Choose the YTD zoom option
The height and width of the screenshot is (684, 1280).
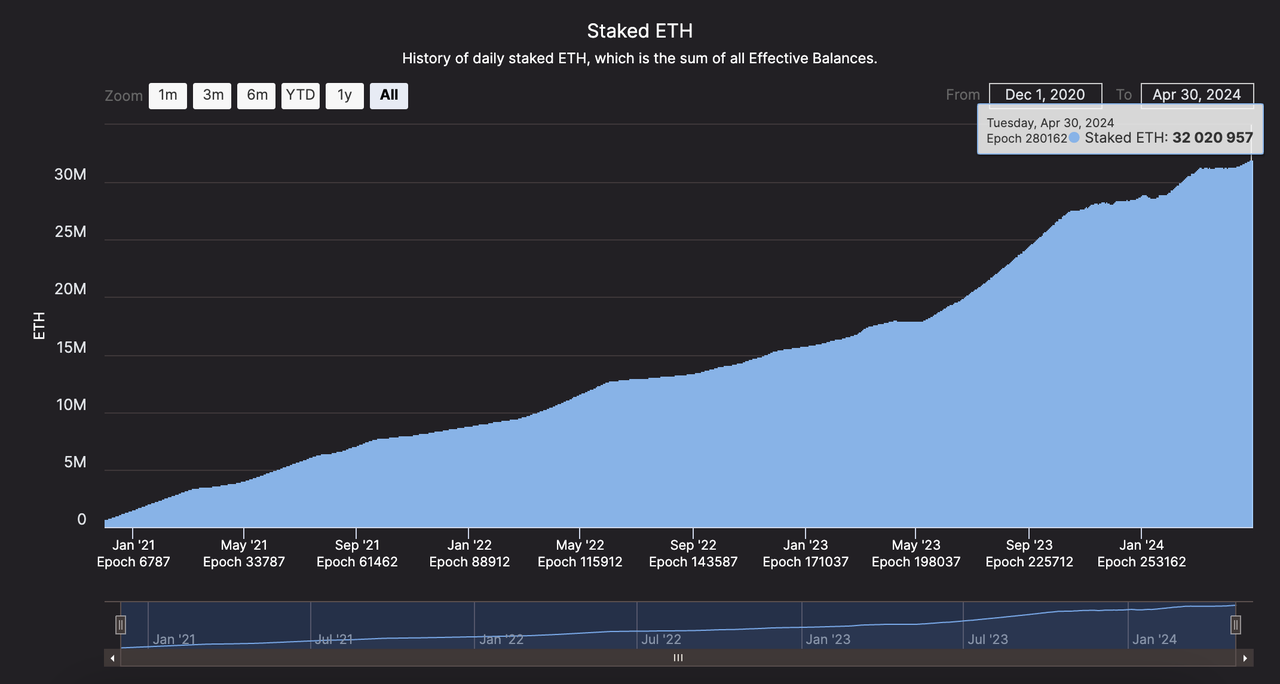click(300, 95)
